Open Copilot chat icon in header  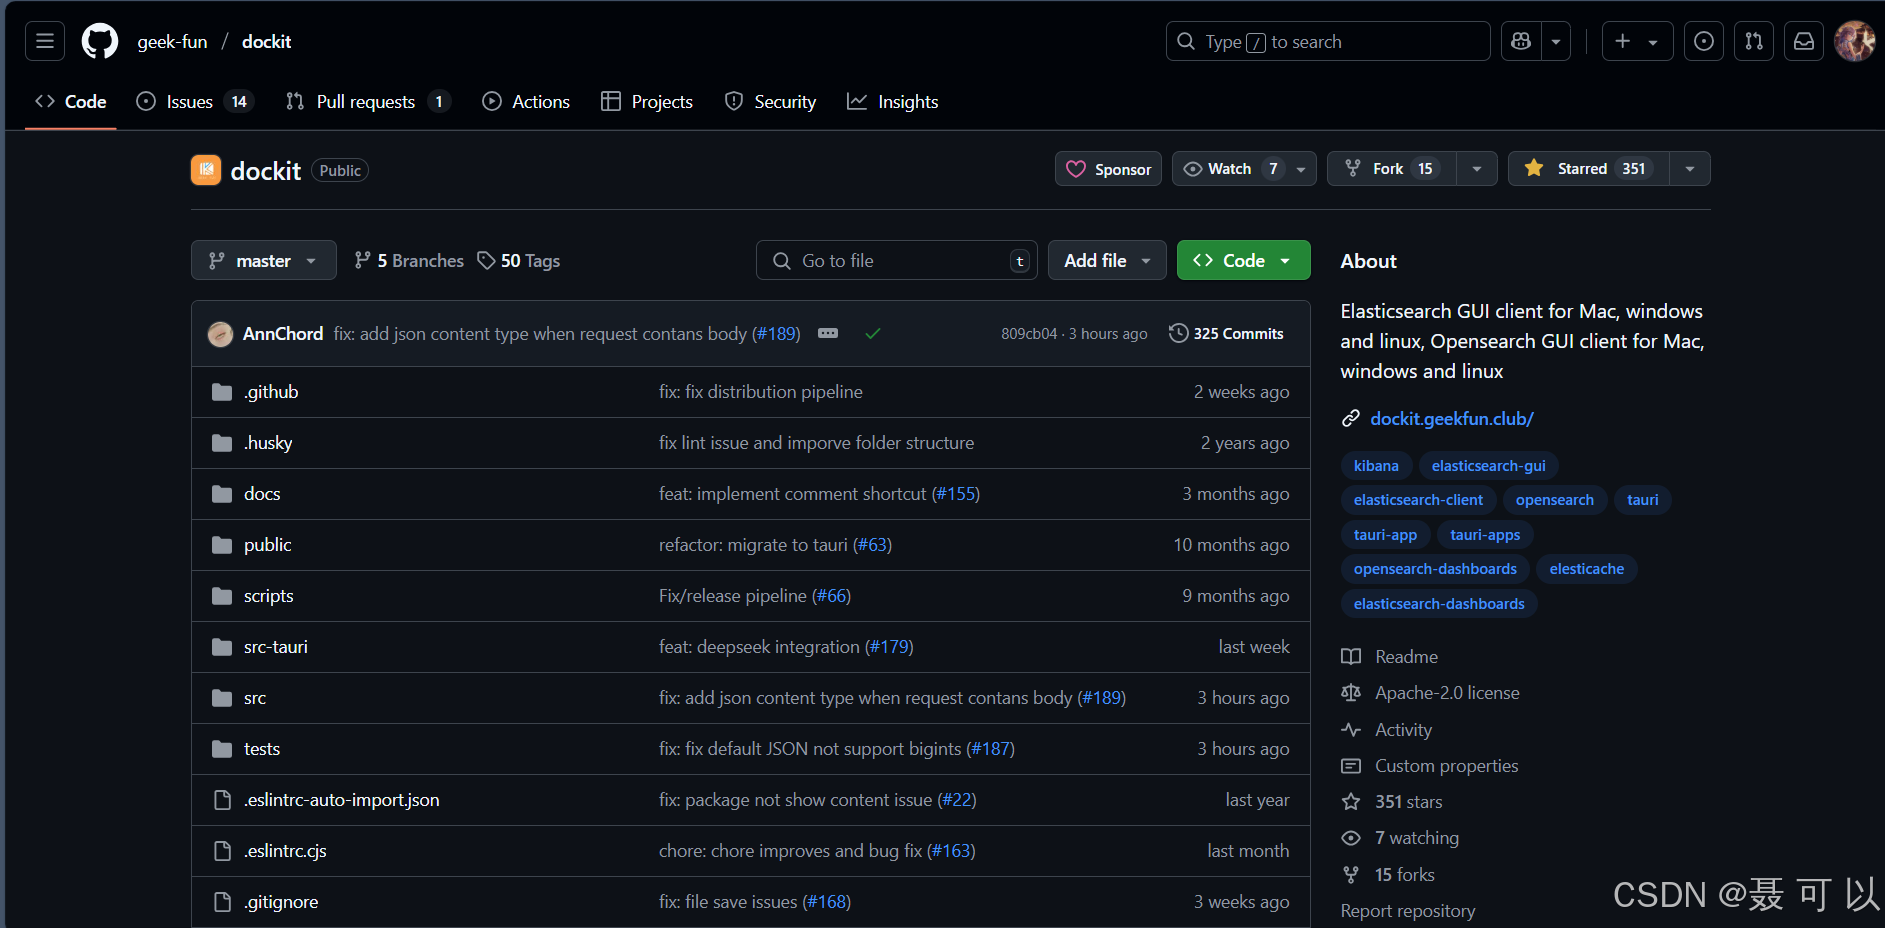[1521, 41]
